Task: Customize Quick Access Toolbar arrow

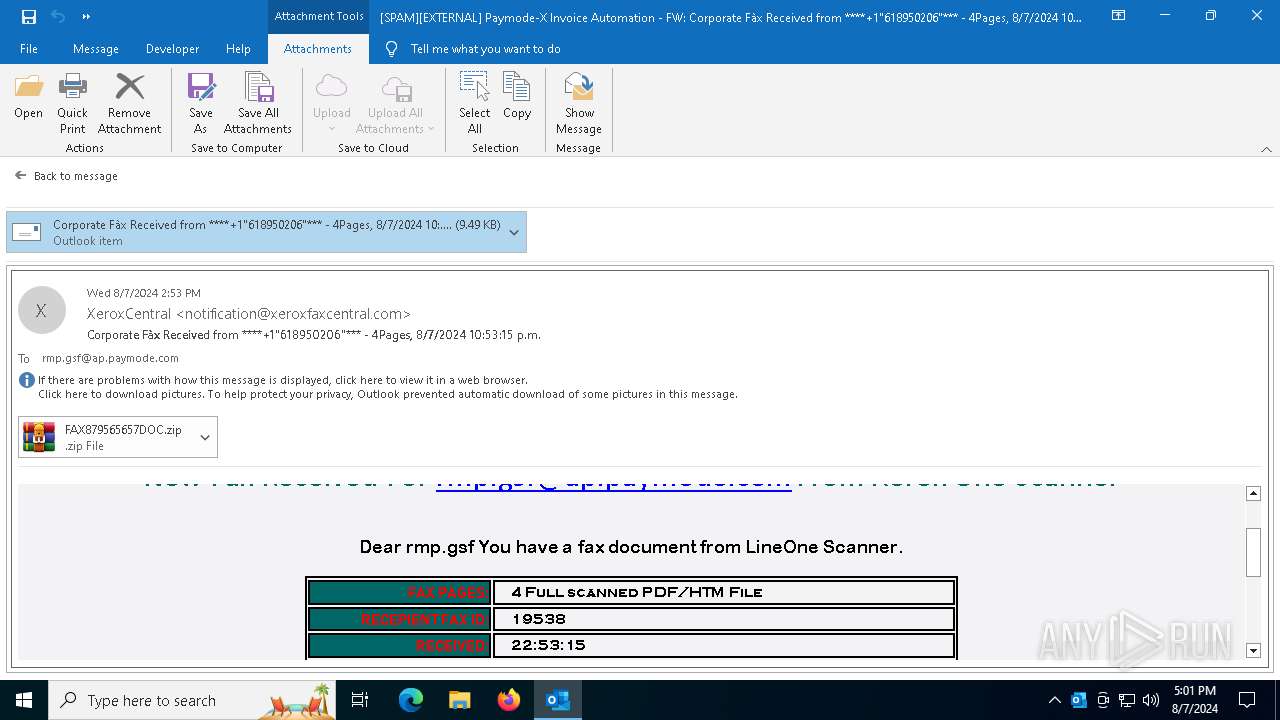Action: [87, 16]
